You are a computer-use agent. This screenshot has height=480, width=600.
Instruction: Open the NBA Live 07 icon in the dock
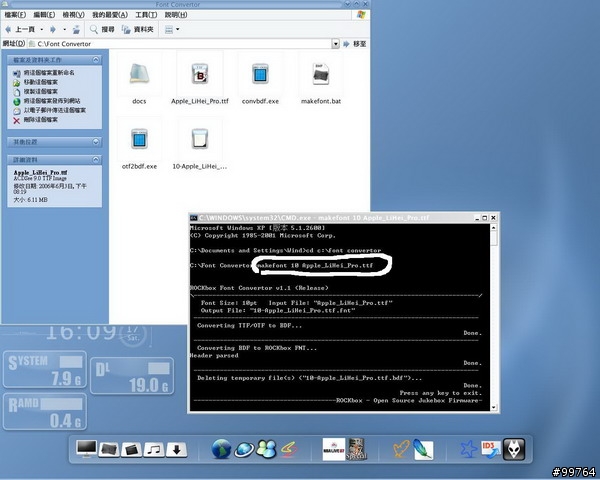pos(334,449)
